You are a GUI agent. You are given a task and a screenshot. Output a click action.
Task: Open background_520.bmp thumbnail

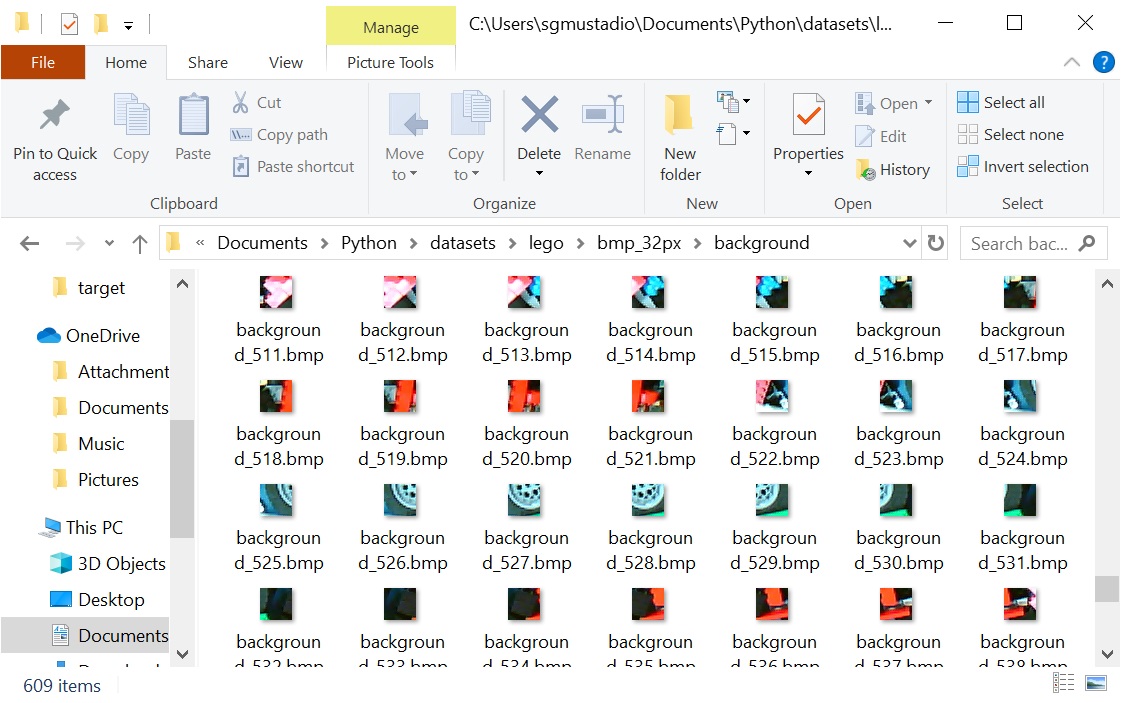[x=525, y=395]
